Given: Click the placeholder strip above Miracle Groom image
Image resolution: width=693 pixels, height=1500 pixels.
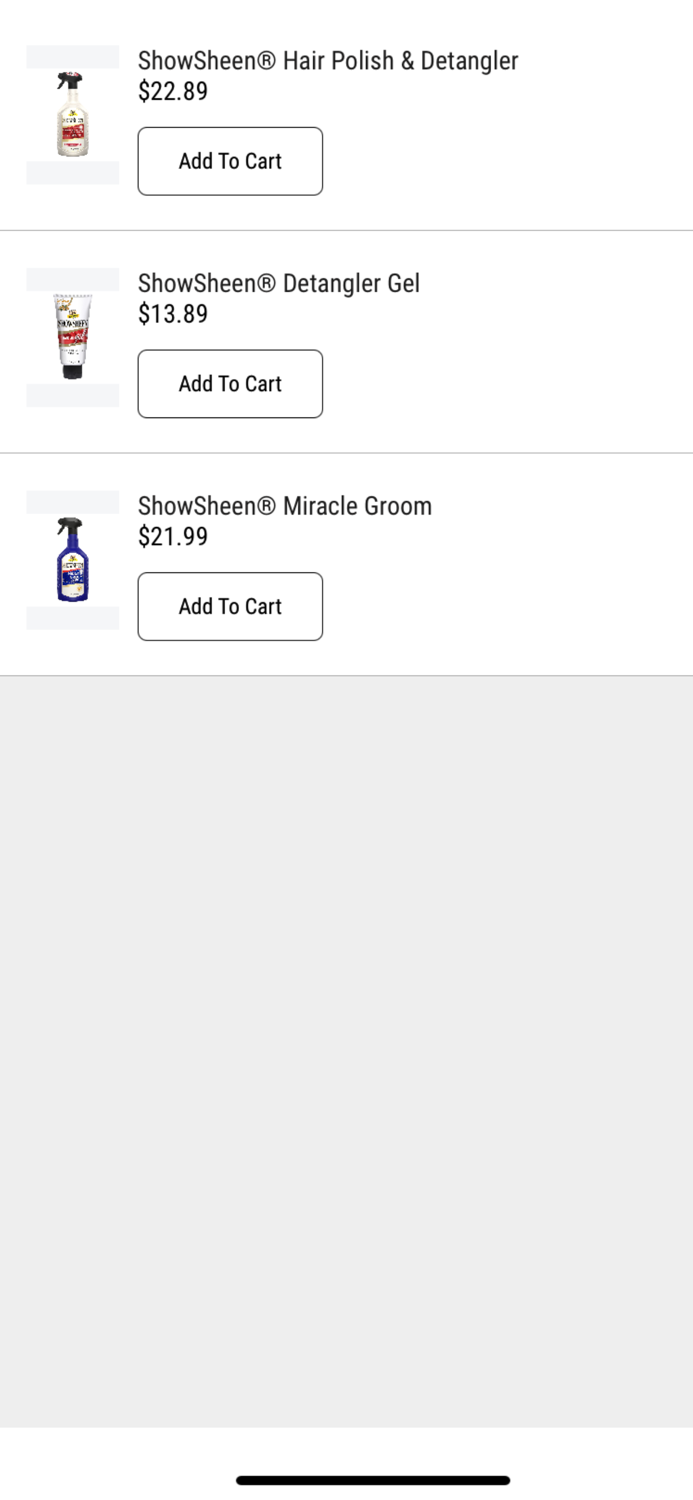Looking at the screenshot, I should [72, 502].
